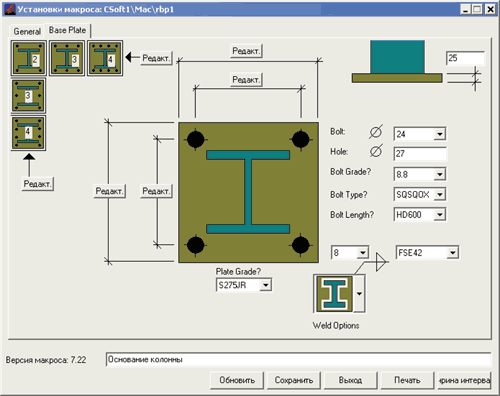Click the Plate Grade? label

pos(238,272)
